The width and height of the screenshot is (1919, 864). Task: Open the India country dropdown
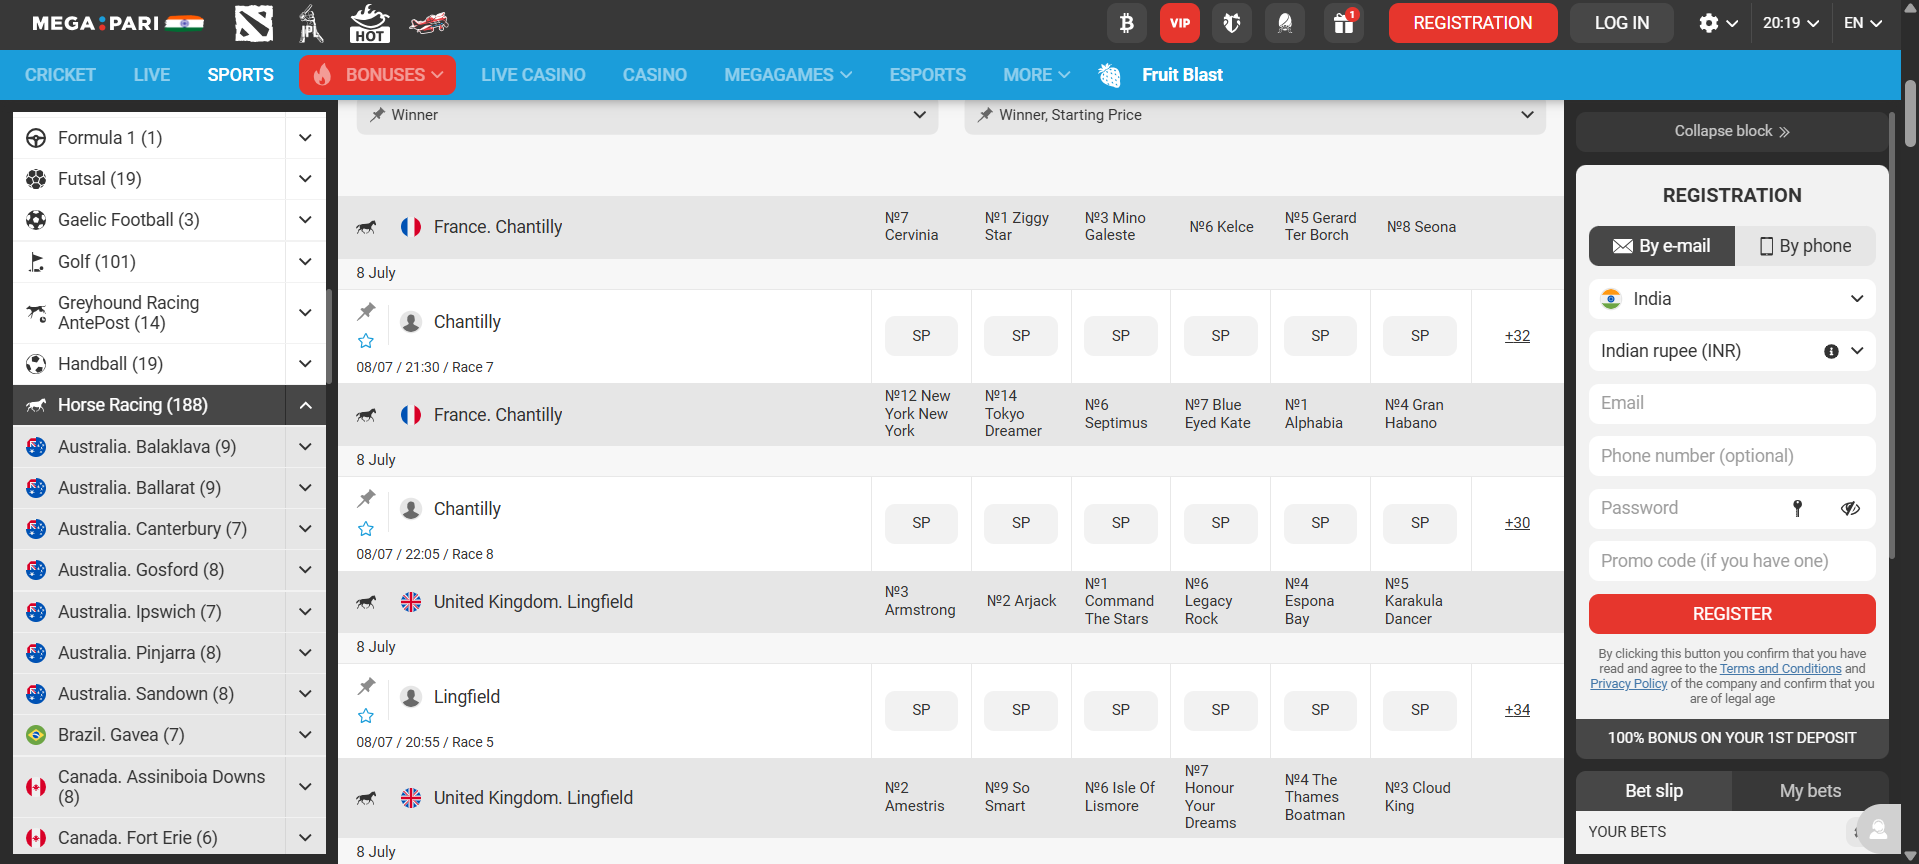1731,299
